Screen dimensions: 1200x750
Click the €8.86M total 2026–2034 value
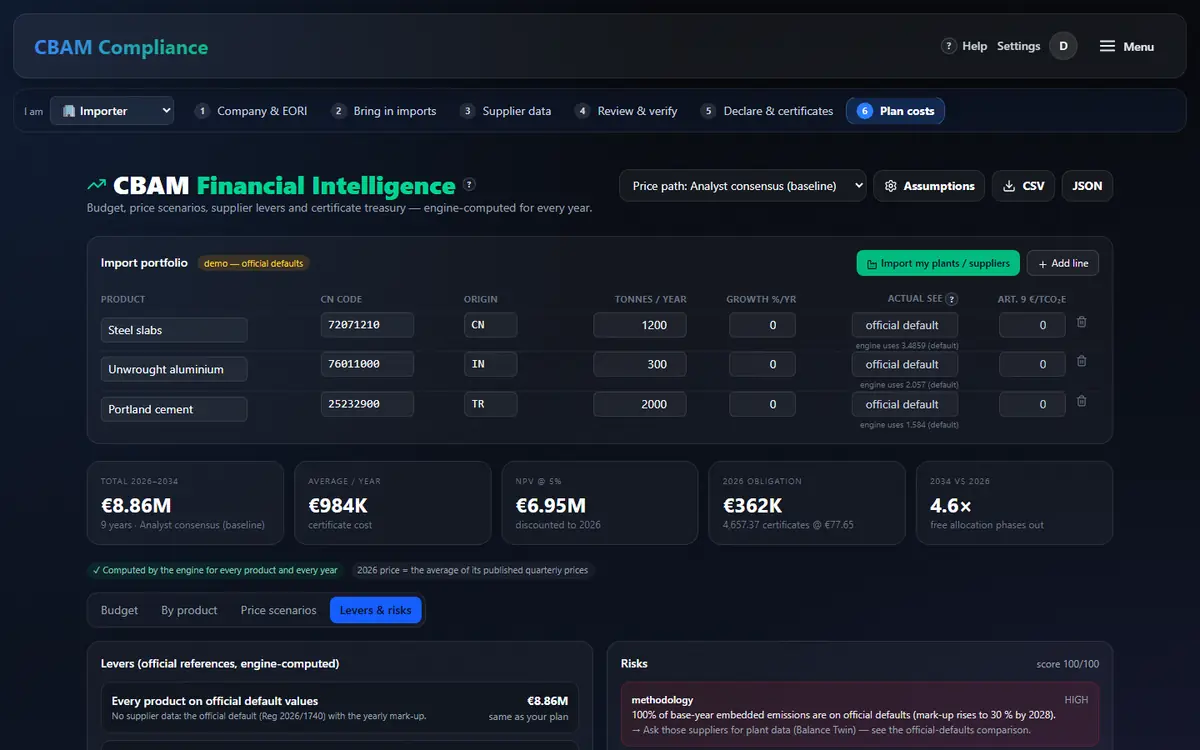(135, 505)
